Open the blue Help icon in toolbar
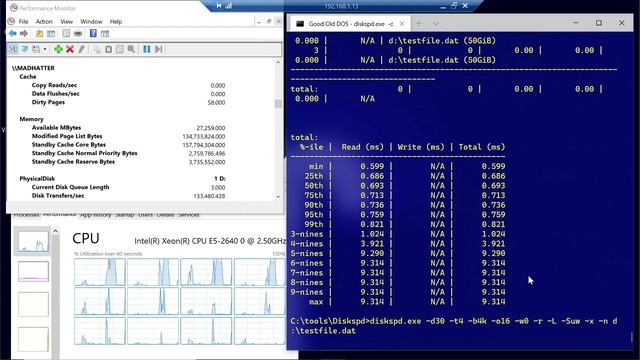This screenshot has height=360, width=640. click(x=93, y=33)
